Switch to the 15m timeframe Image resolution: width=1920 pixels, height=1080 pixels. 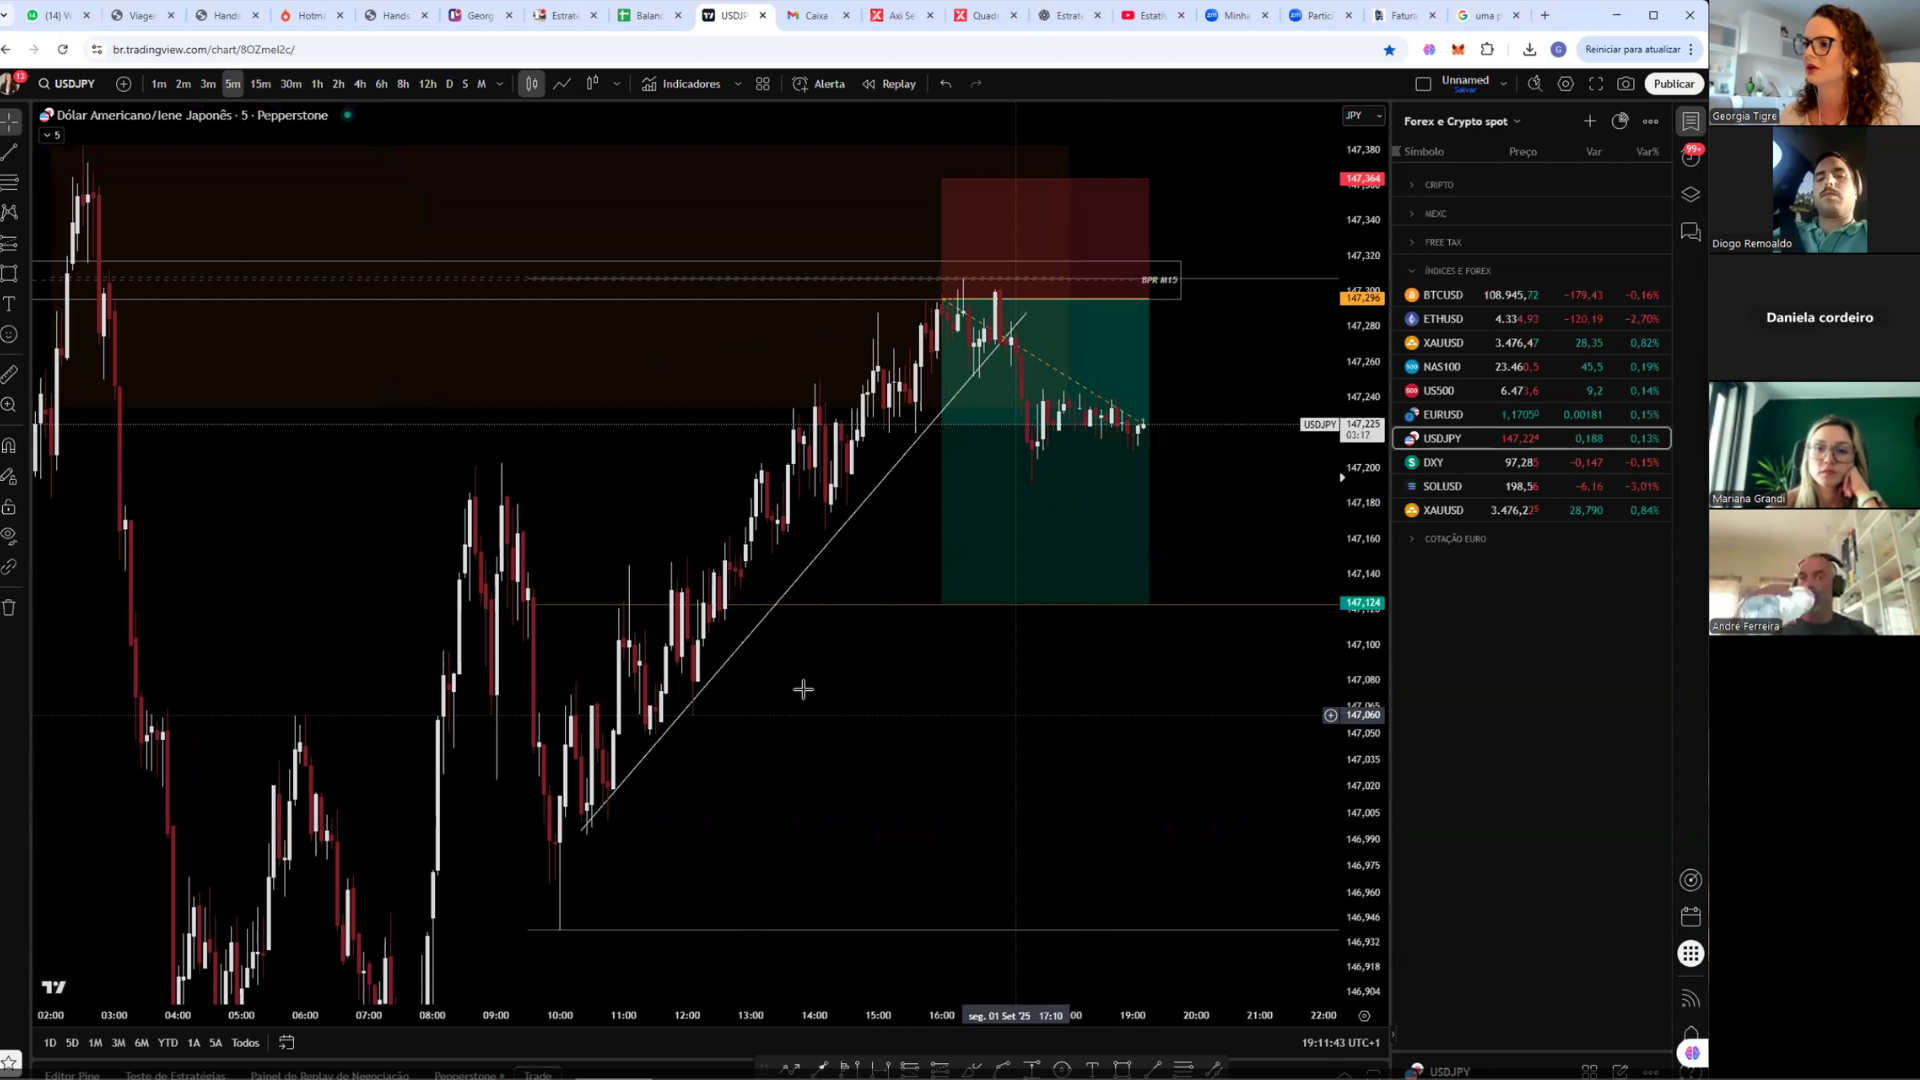[x=260, y=84]
